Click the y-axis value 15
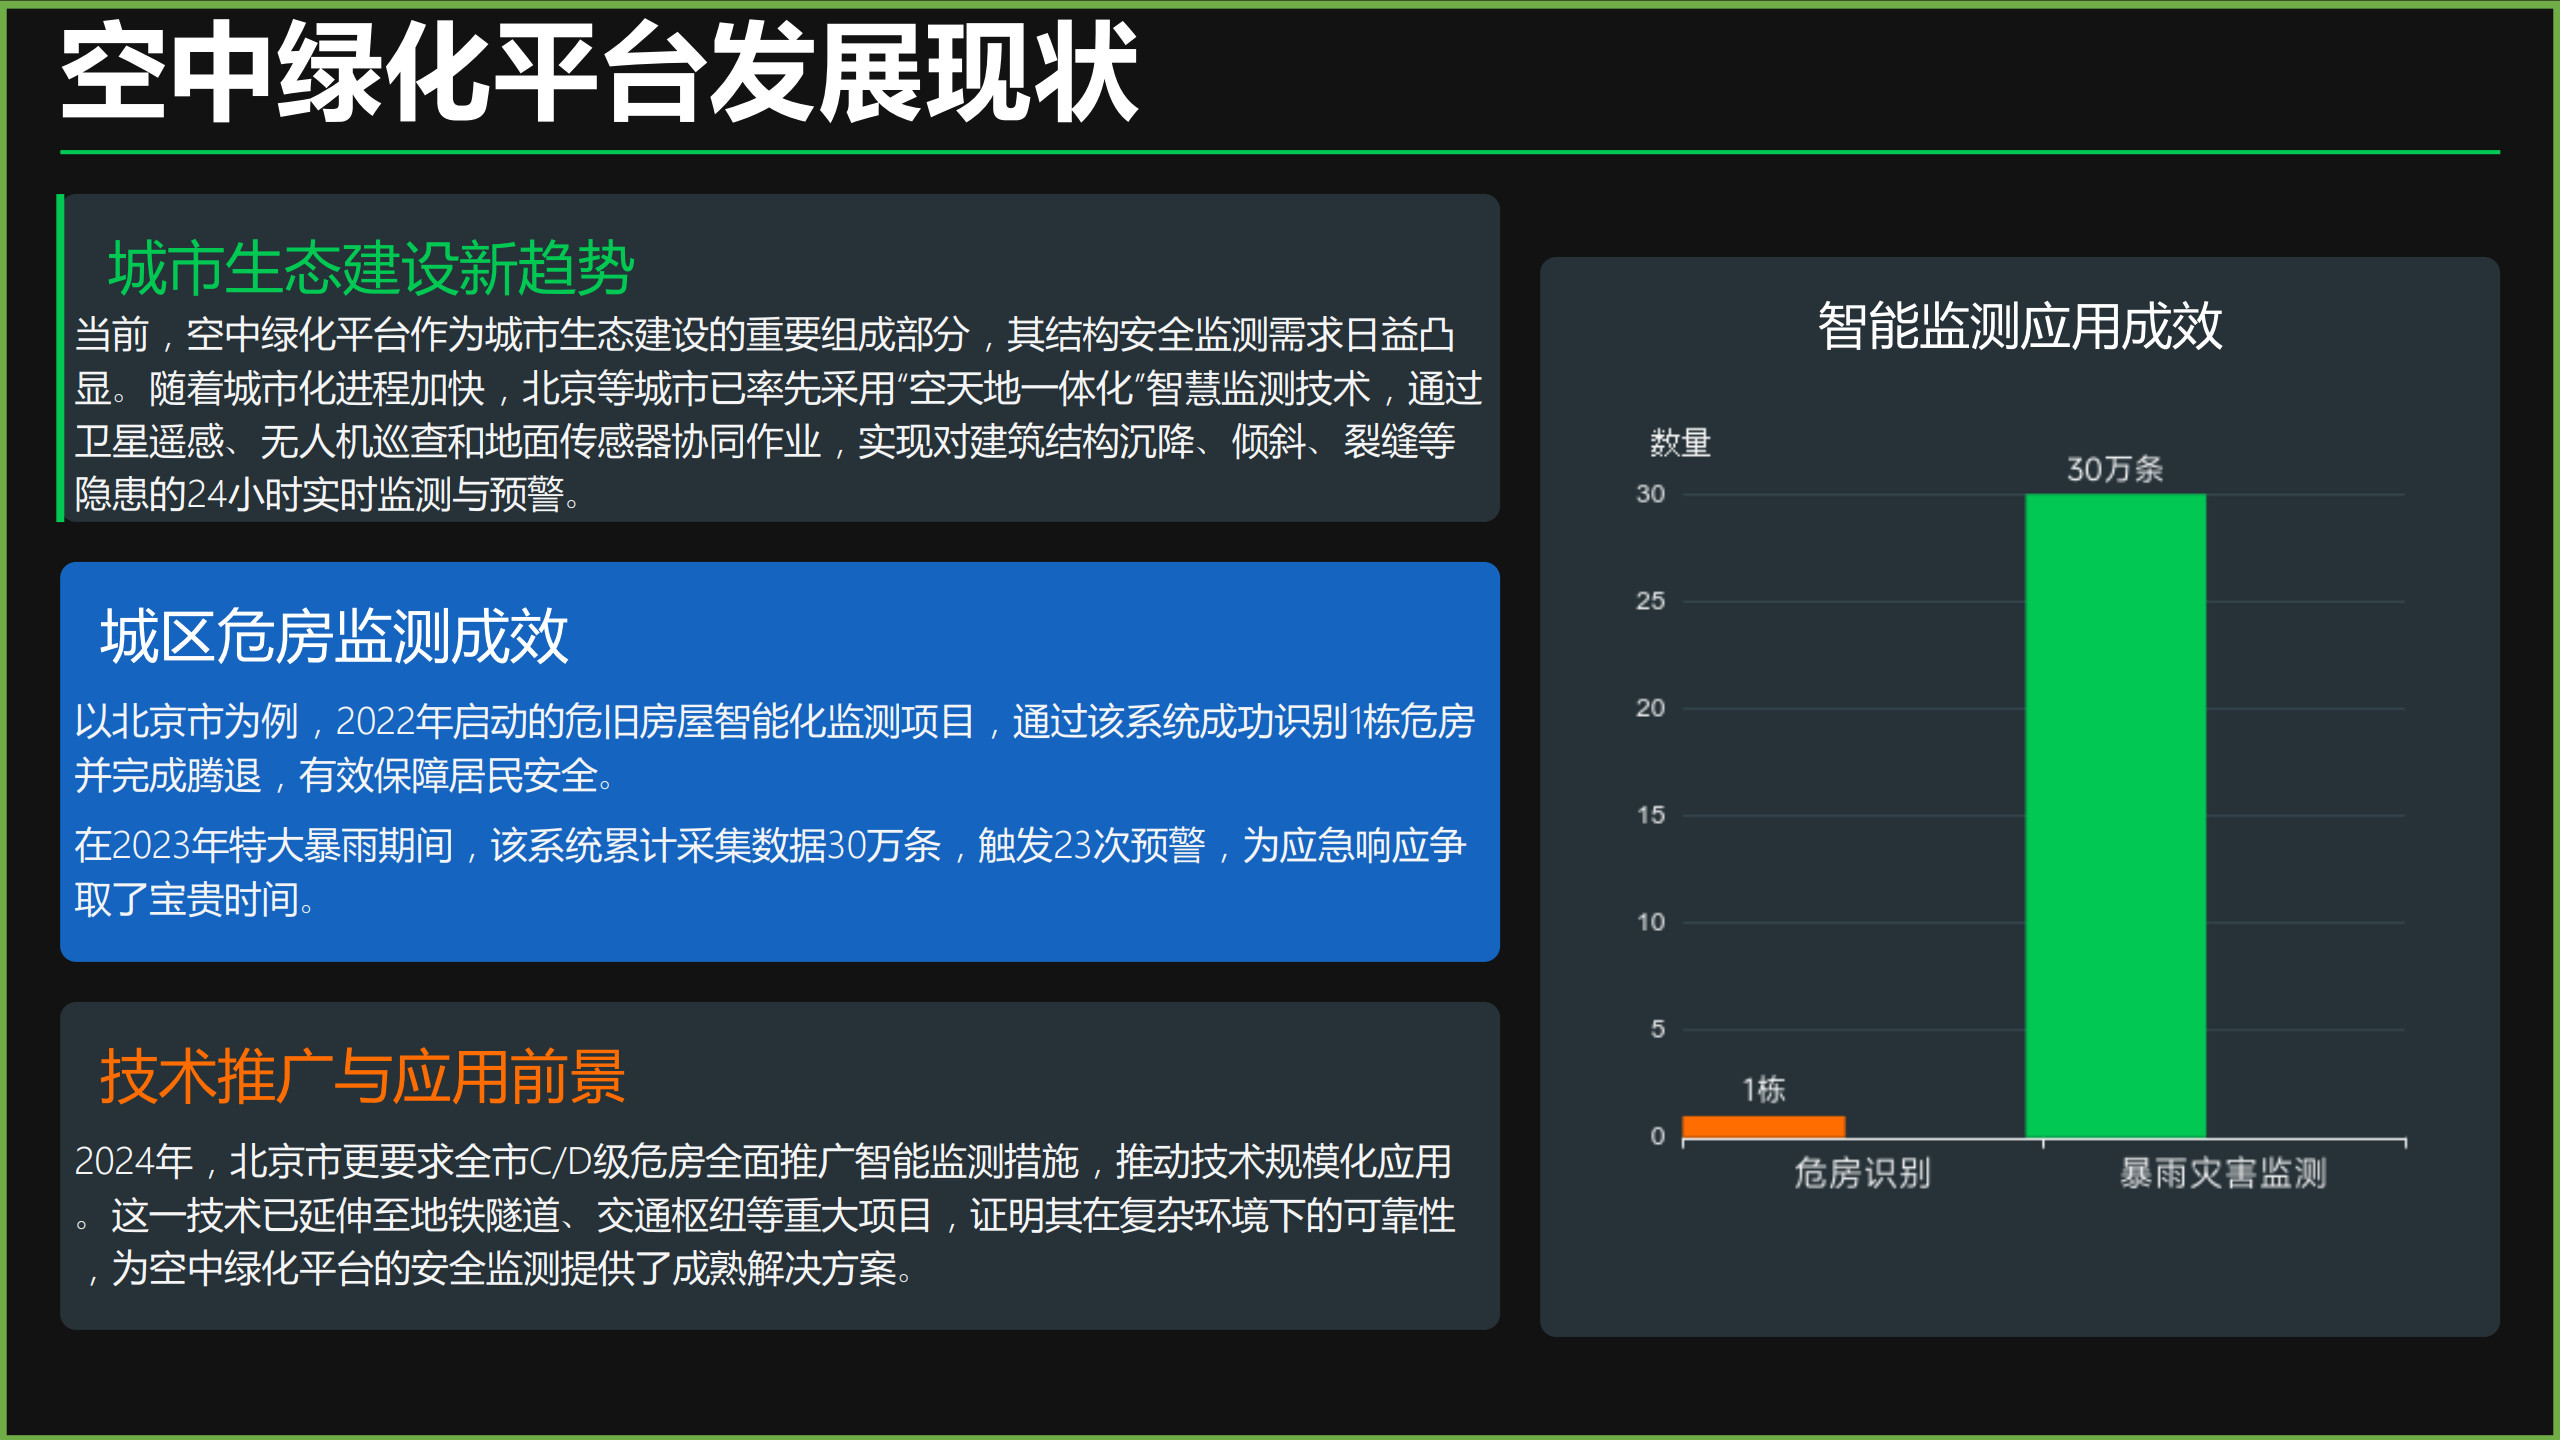 [1651, 815]
